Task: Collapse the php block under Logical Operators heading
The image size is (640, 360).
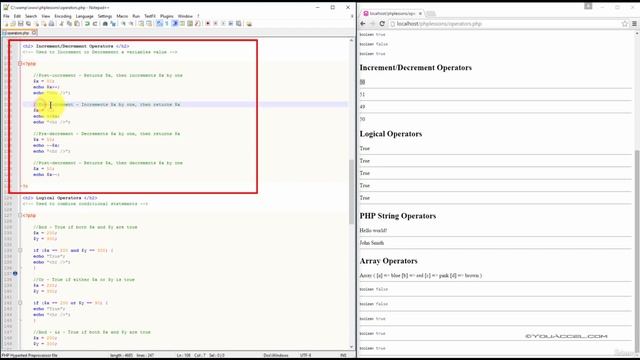Action: click(20, 215)
